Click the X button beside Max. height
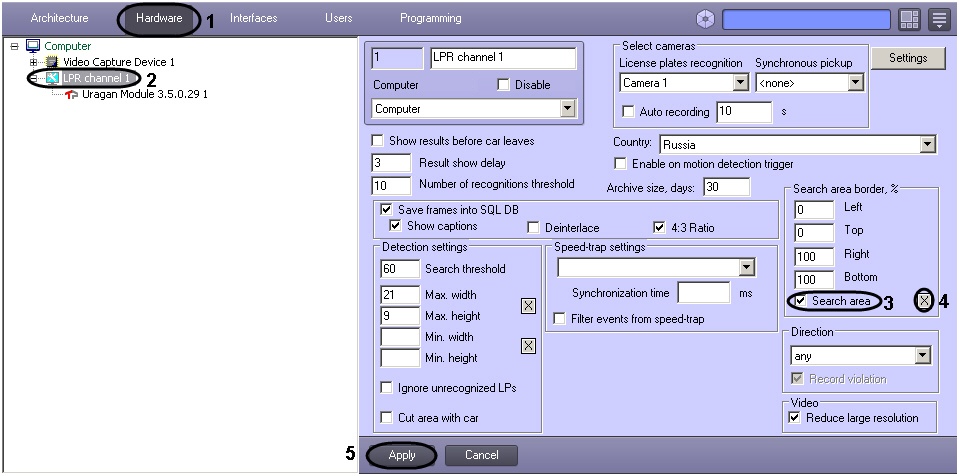 pos(528,305)
